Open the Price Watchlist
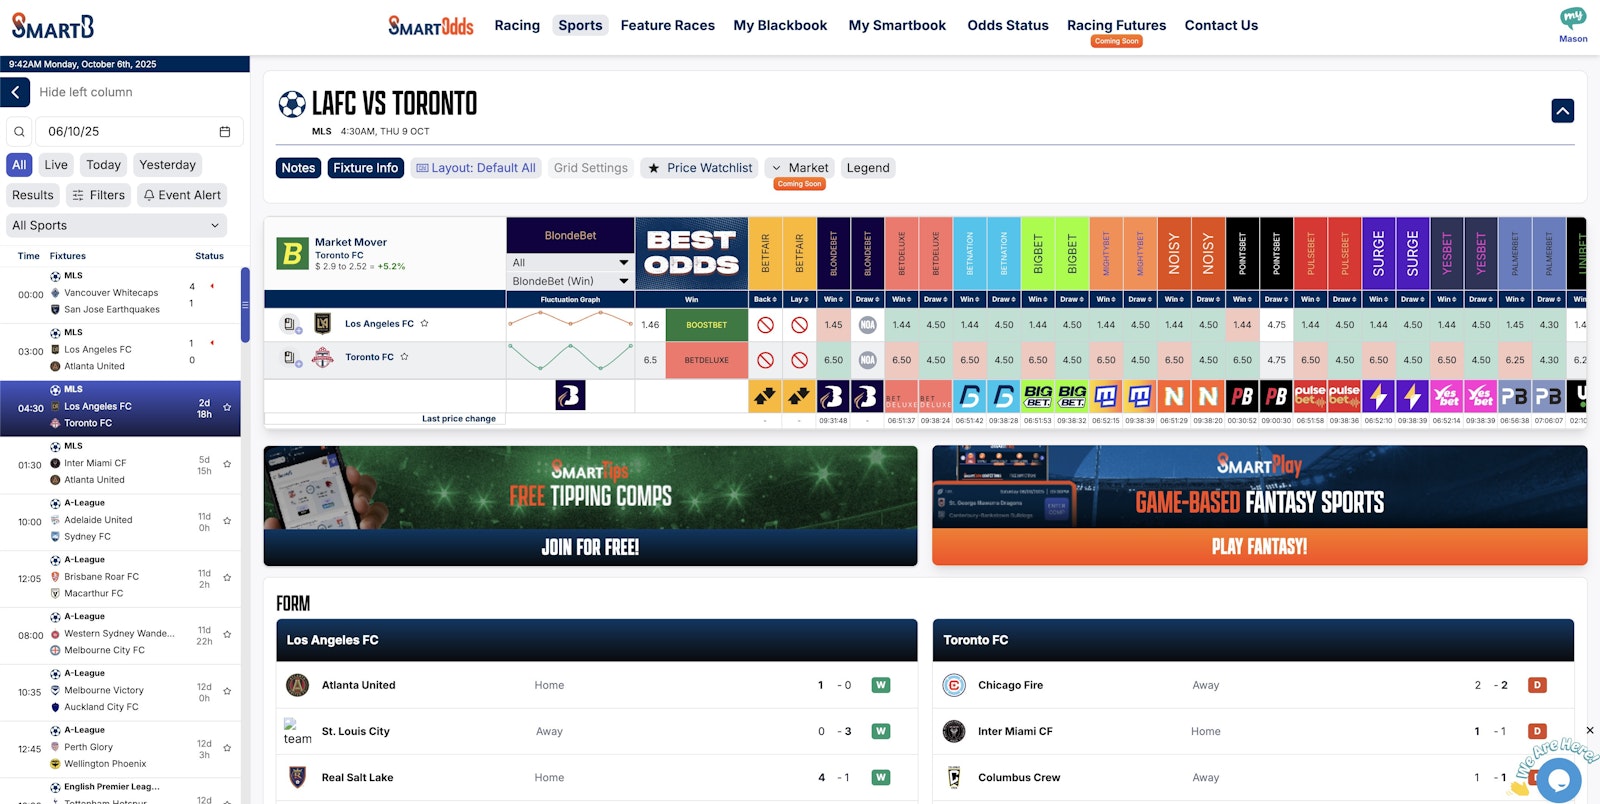This screenshot has width=1600, height=804. point(700,168)
